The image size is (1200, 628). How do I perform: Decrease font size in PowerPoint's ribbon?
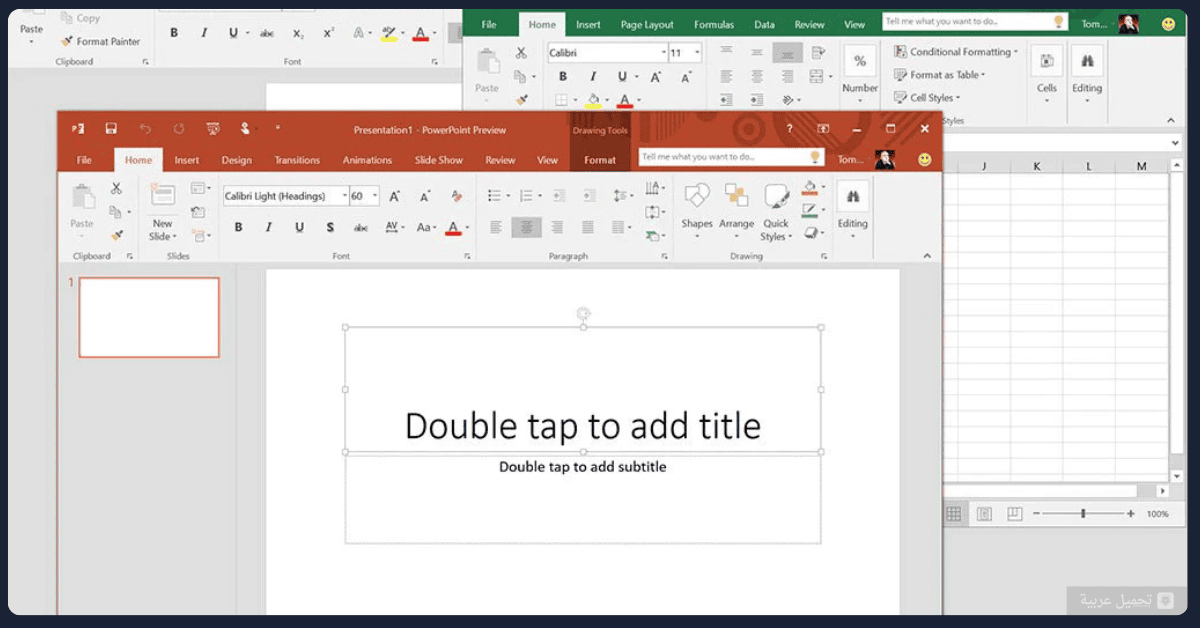pyautogui.click(x=424, y=196)
